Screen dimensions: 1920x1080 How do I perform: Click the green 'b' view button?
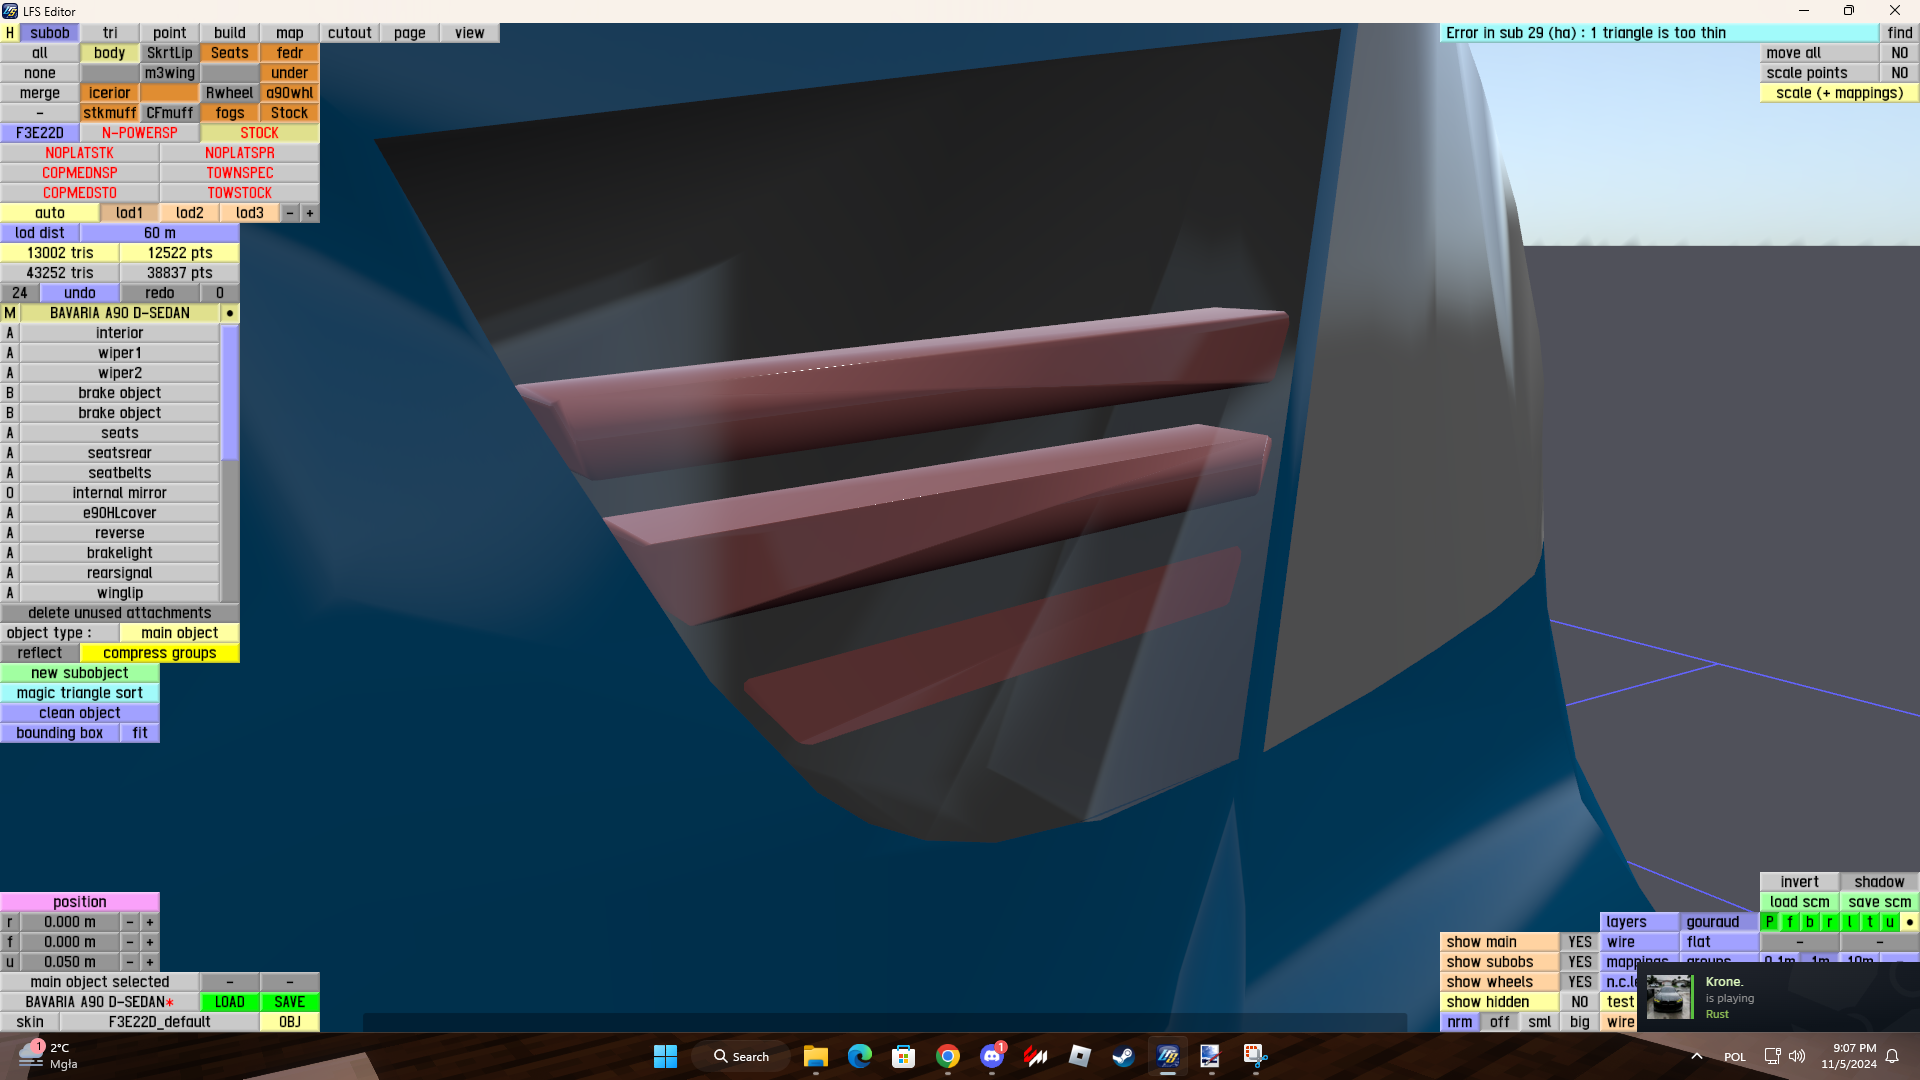click(1810, 922)
